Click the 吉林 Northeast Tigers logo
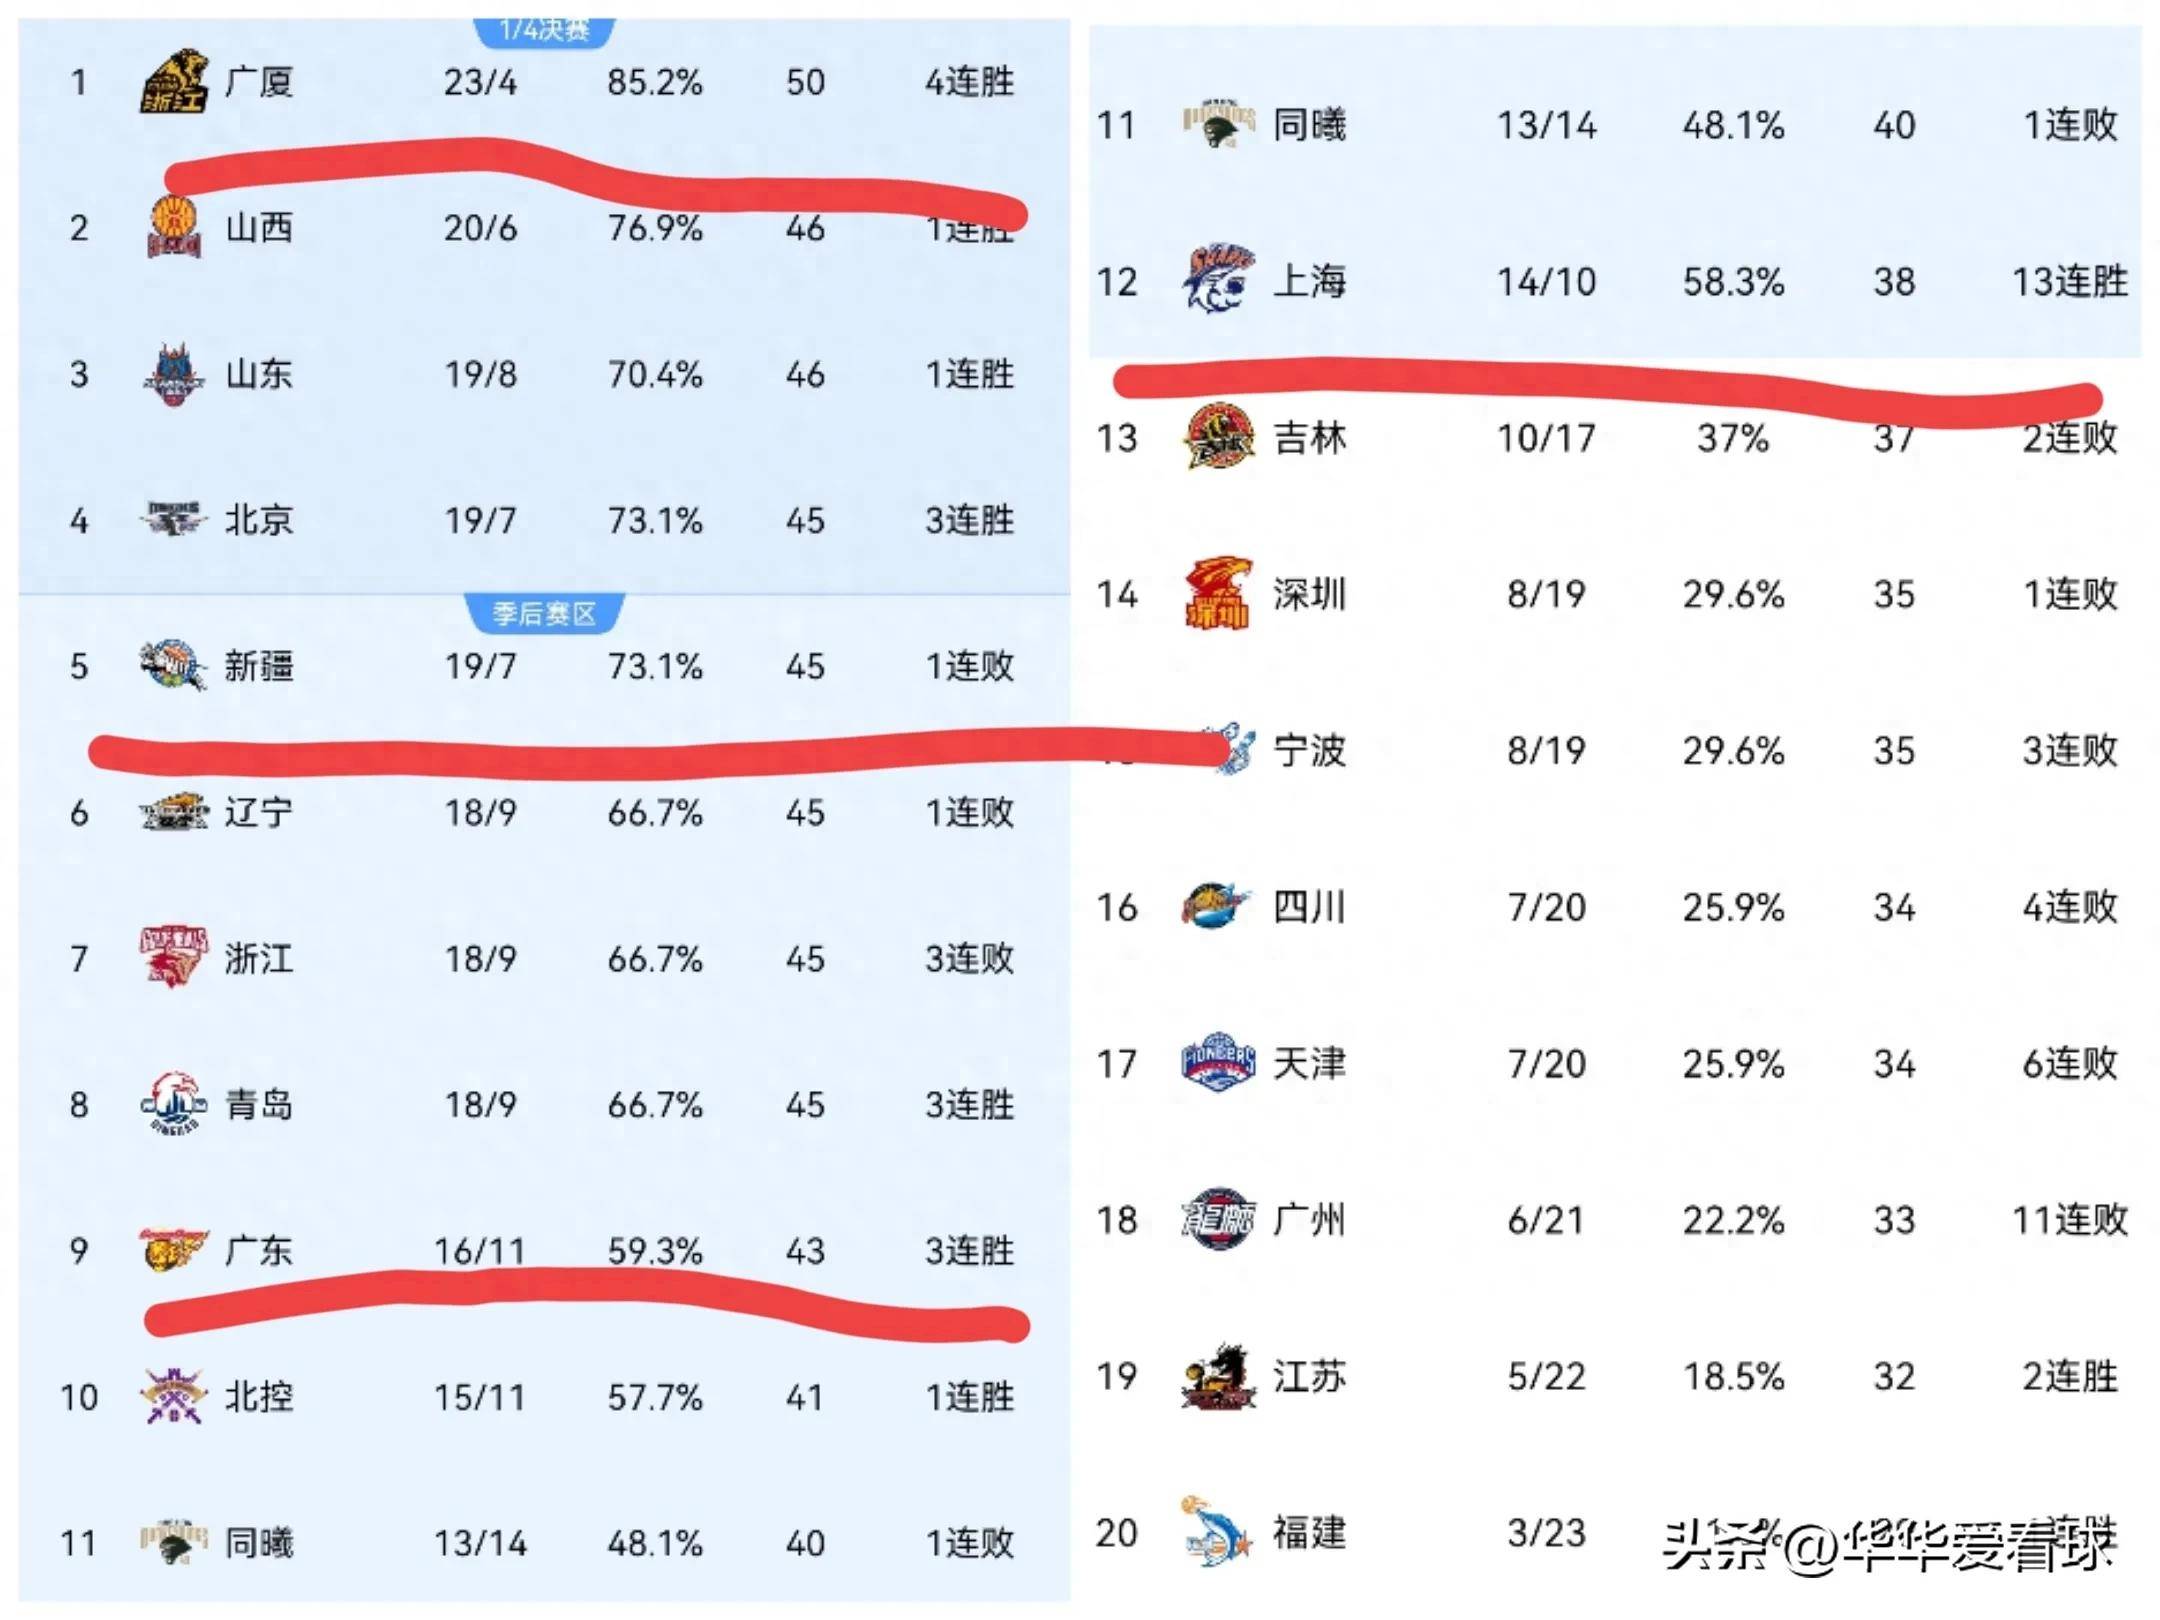Viewport: 2160px width, 1620px height. coord(1217,437)
